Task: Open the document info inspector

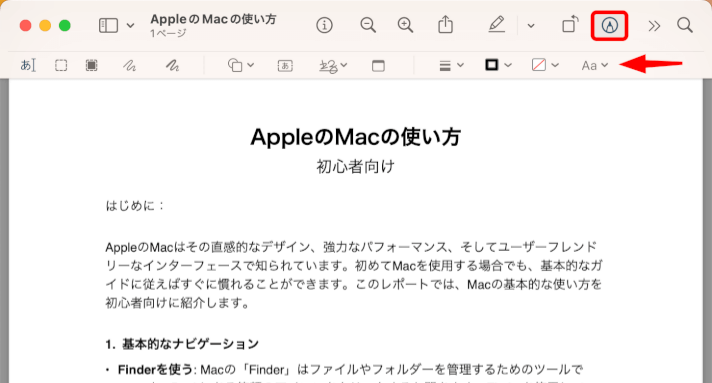Action: [x=324, y=25]
